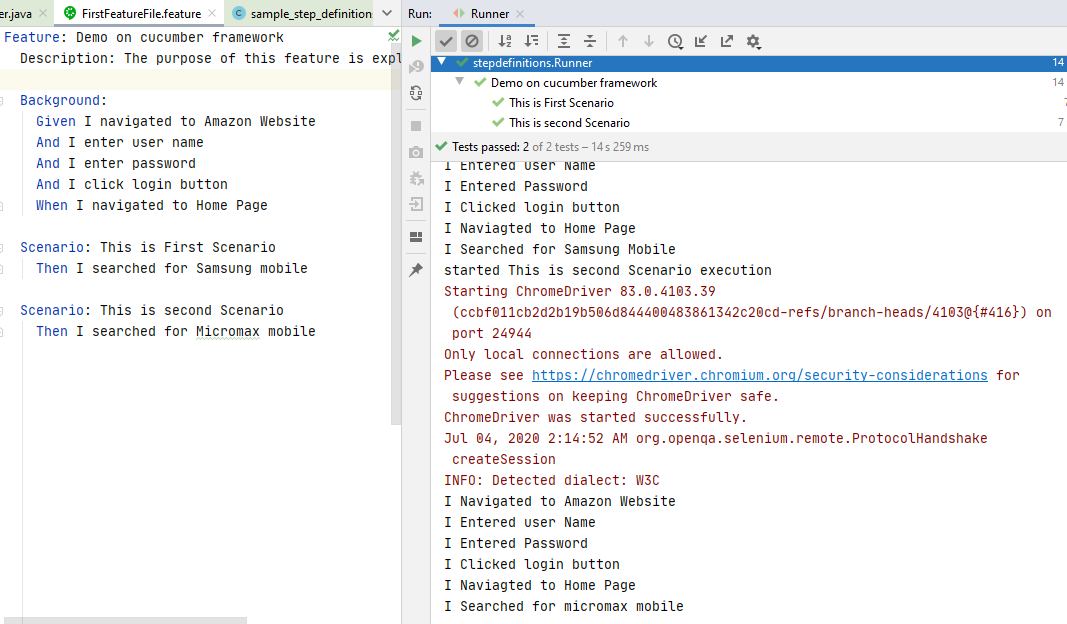Switch to FirstFeatureFile.feature editor tab

pos(141,14)
